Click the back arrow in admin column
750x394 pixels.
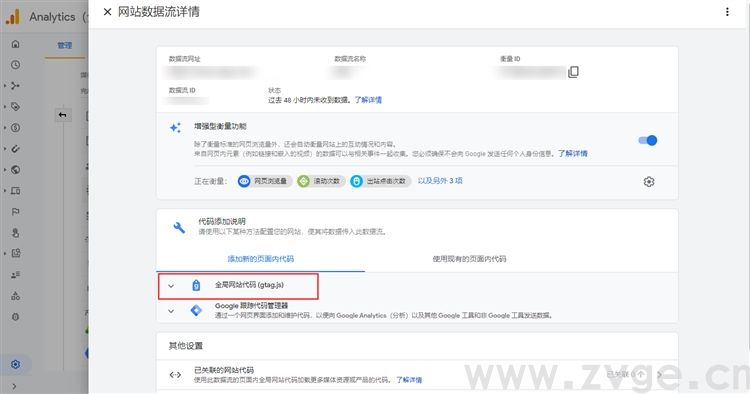[62, 115]
